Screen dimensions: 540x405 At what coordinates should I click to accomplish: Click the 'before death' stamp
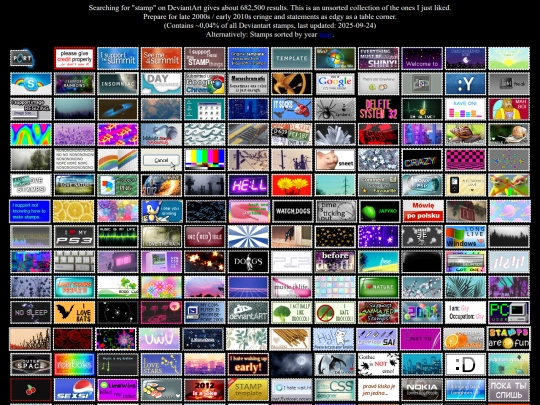click(x=335, y=262)
